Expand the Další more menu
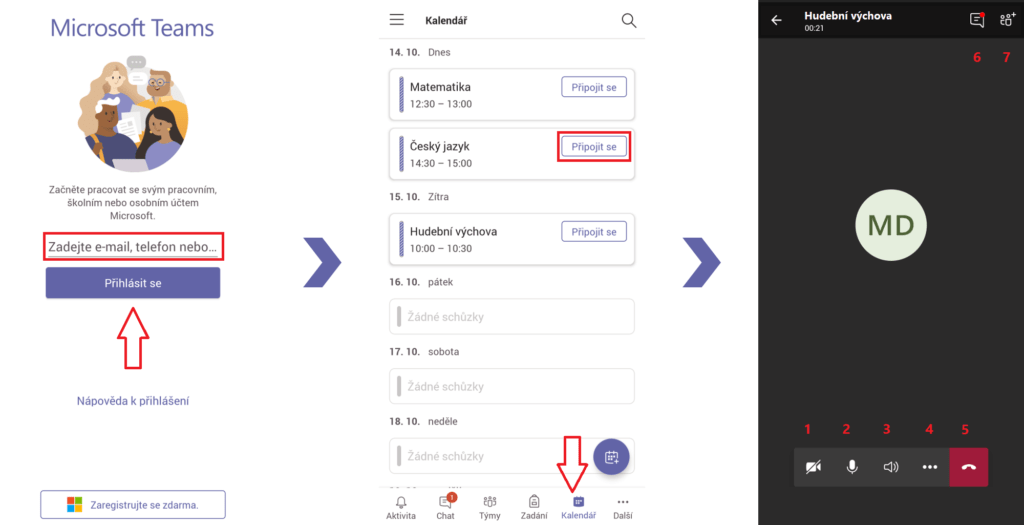1024x525 pixels. [x=622, y=507]
